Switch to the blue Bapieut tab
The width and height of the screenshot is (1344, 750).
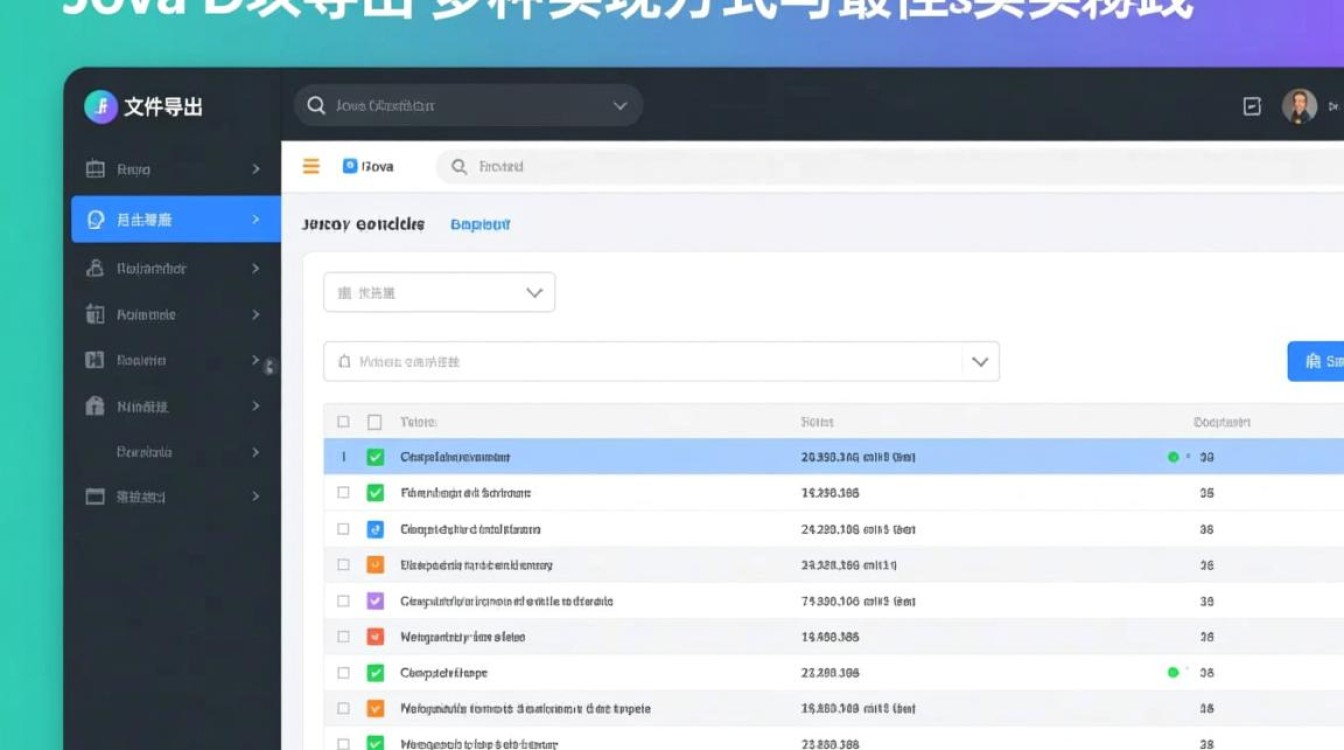pos(481,224)
